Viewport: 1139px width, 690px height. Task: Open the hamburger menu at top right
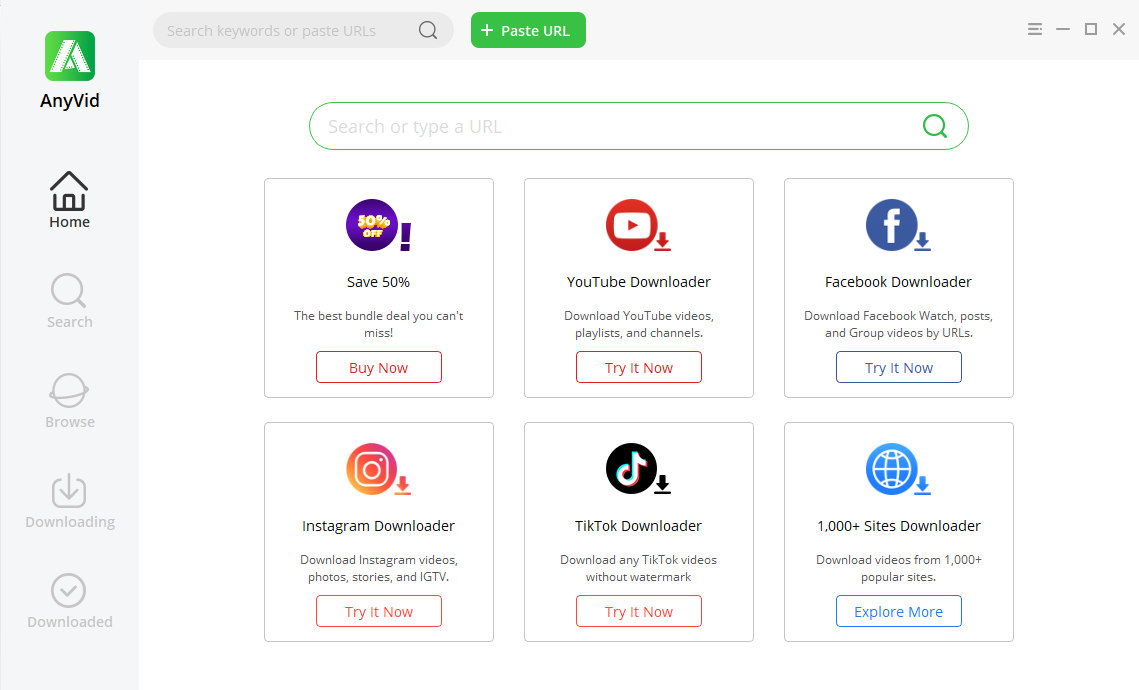point(1035,29)
